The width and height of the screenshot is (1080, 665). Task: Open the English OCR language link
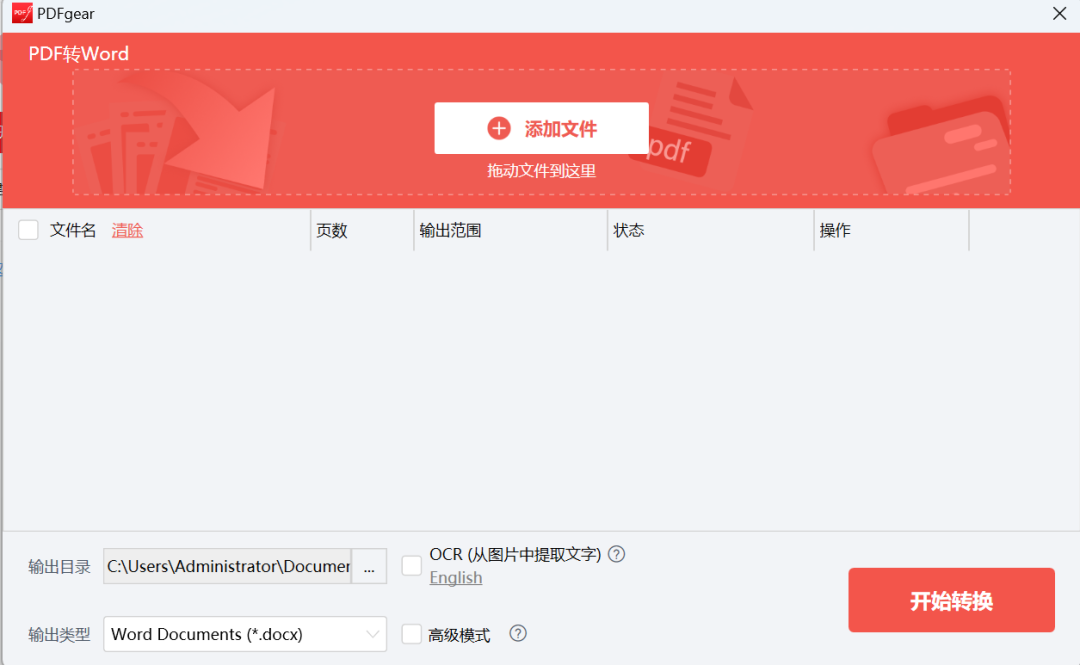pos(455,577)
